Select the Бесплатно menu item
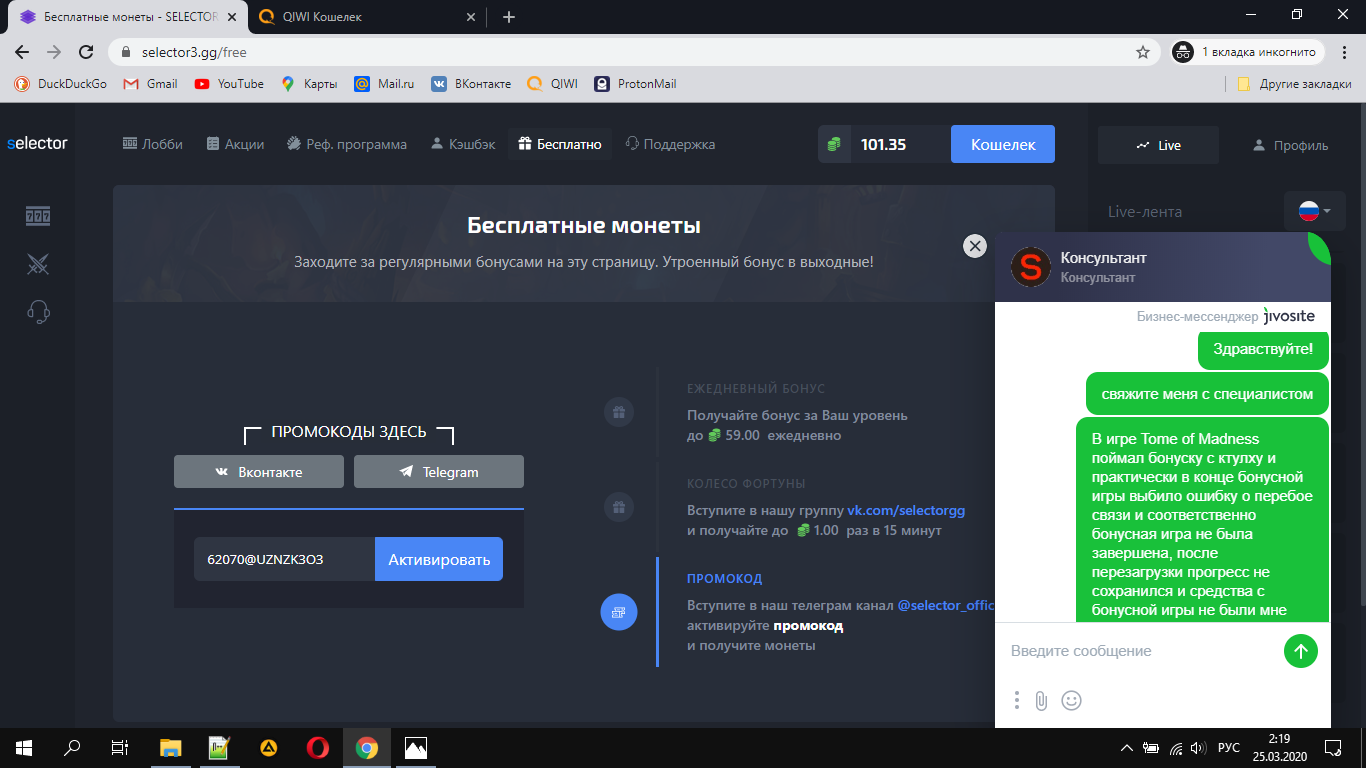The width and height of the screenshot is (1366, 768). click(560, 144)
